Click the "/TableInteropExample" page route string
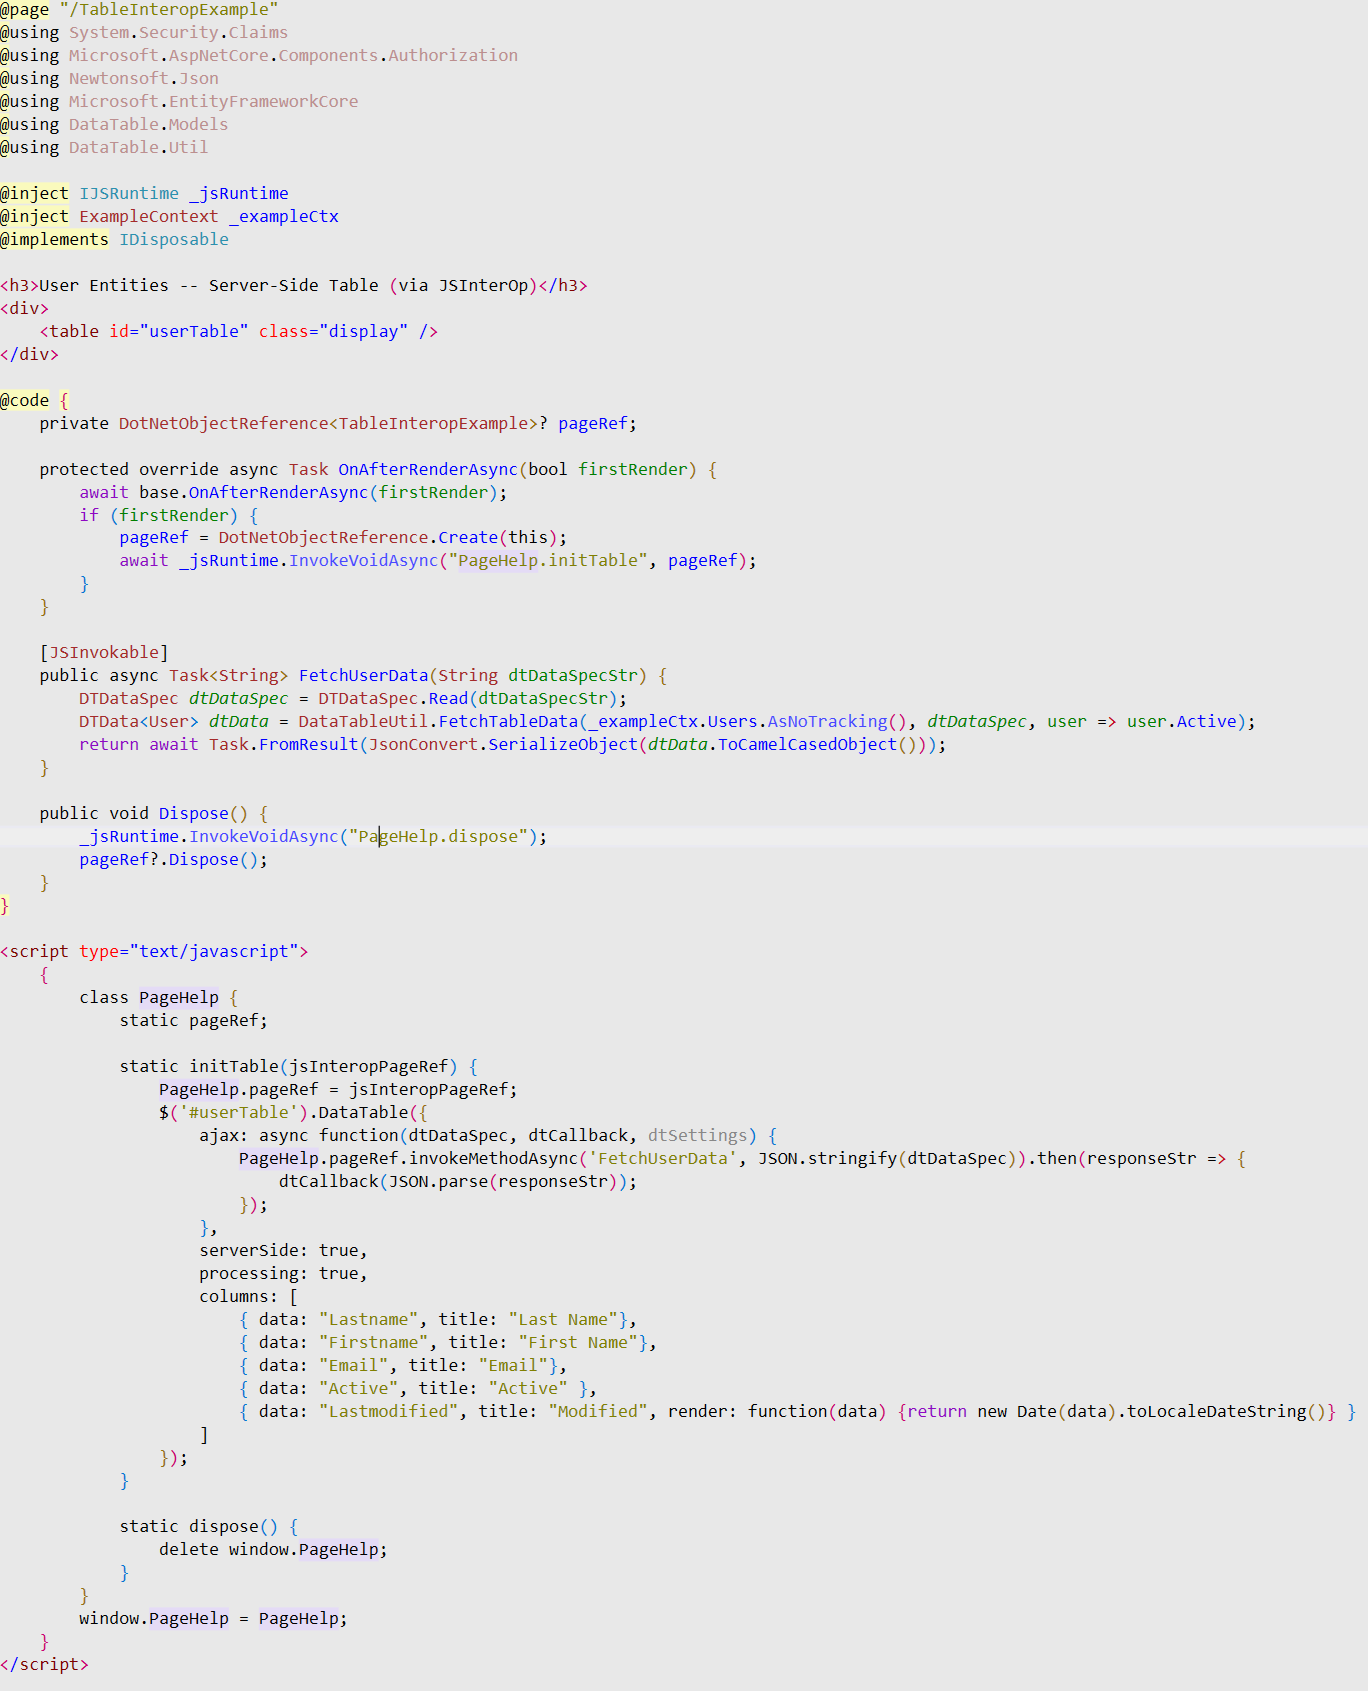The height and width of the screenshot is (1691, 1368). coord(169,10)
